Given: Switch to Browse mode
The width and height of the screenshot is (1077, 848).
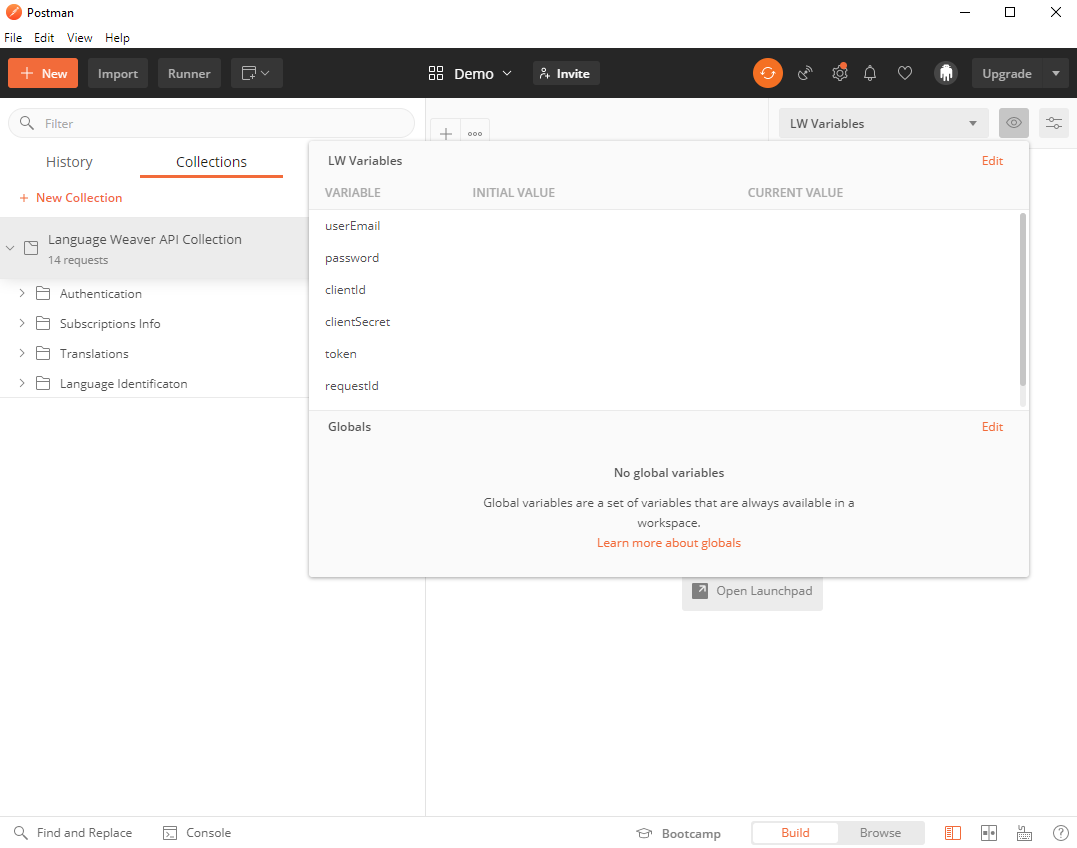Looking at the screenshot, I should click(881, 833).
